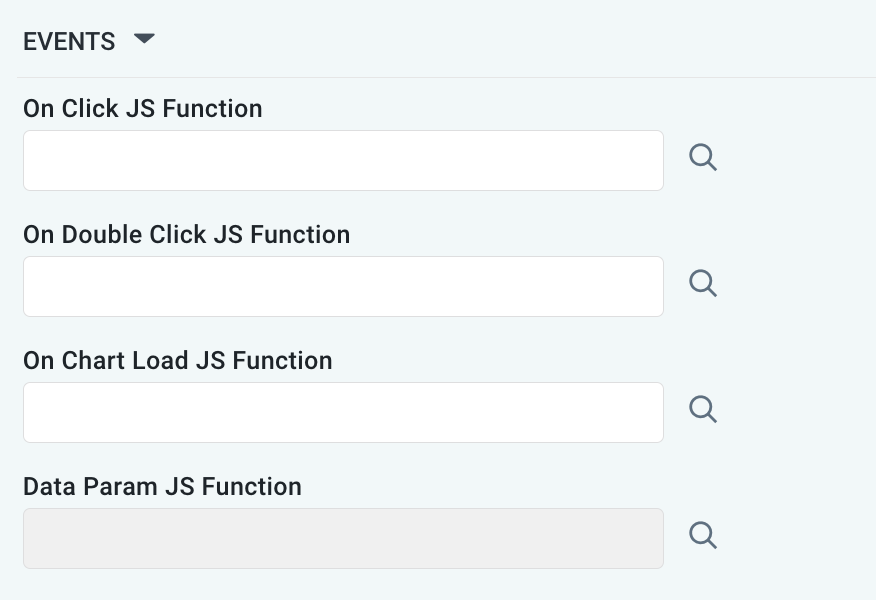Click magnifier next to Data Param JS Function
This screenshot has width=876, height=600.
pos(703,536)
